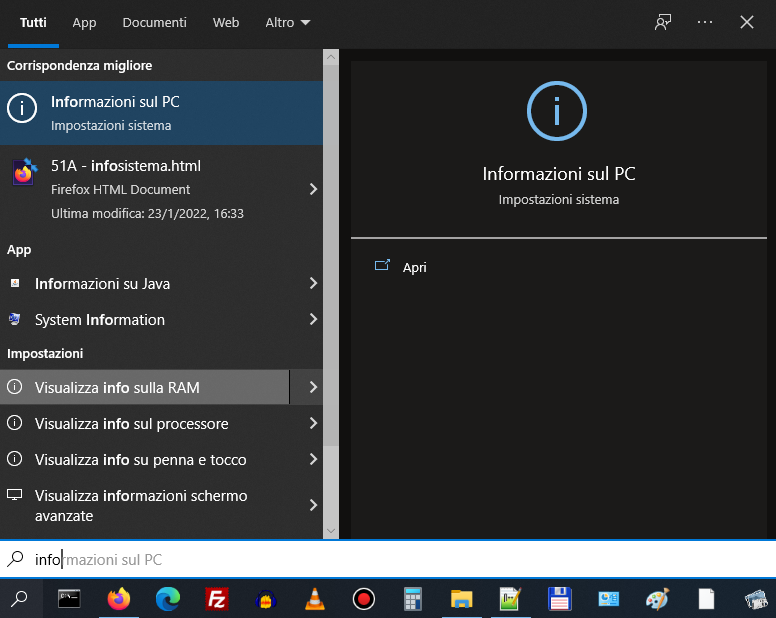776x618 pixels.
Task: Expand options for informazioni schermo avanzate
Action: click(x=313, y=505)
